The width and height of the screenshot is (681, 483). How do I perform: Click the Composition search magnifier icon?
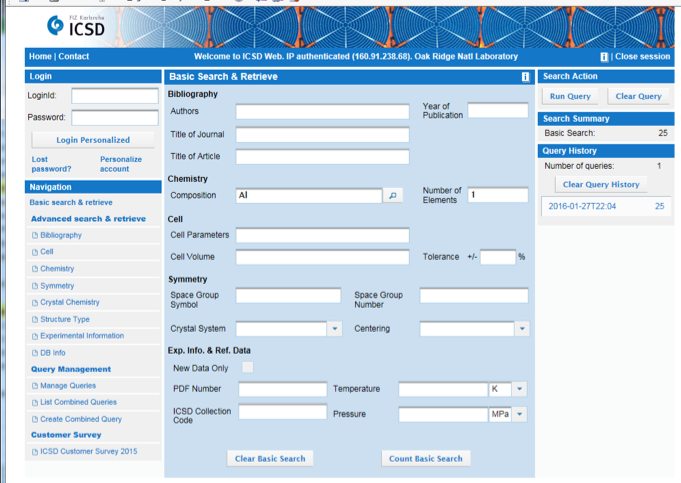393,196
